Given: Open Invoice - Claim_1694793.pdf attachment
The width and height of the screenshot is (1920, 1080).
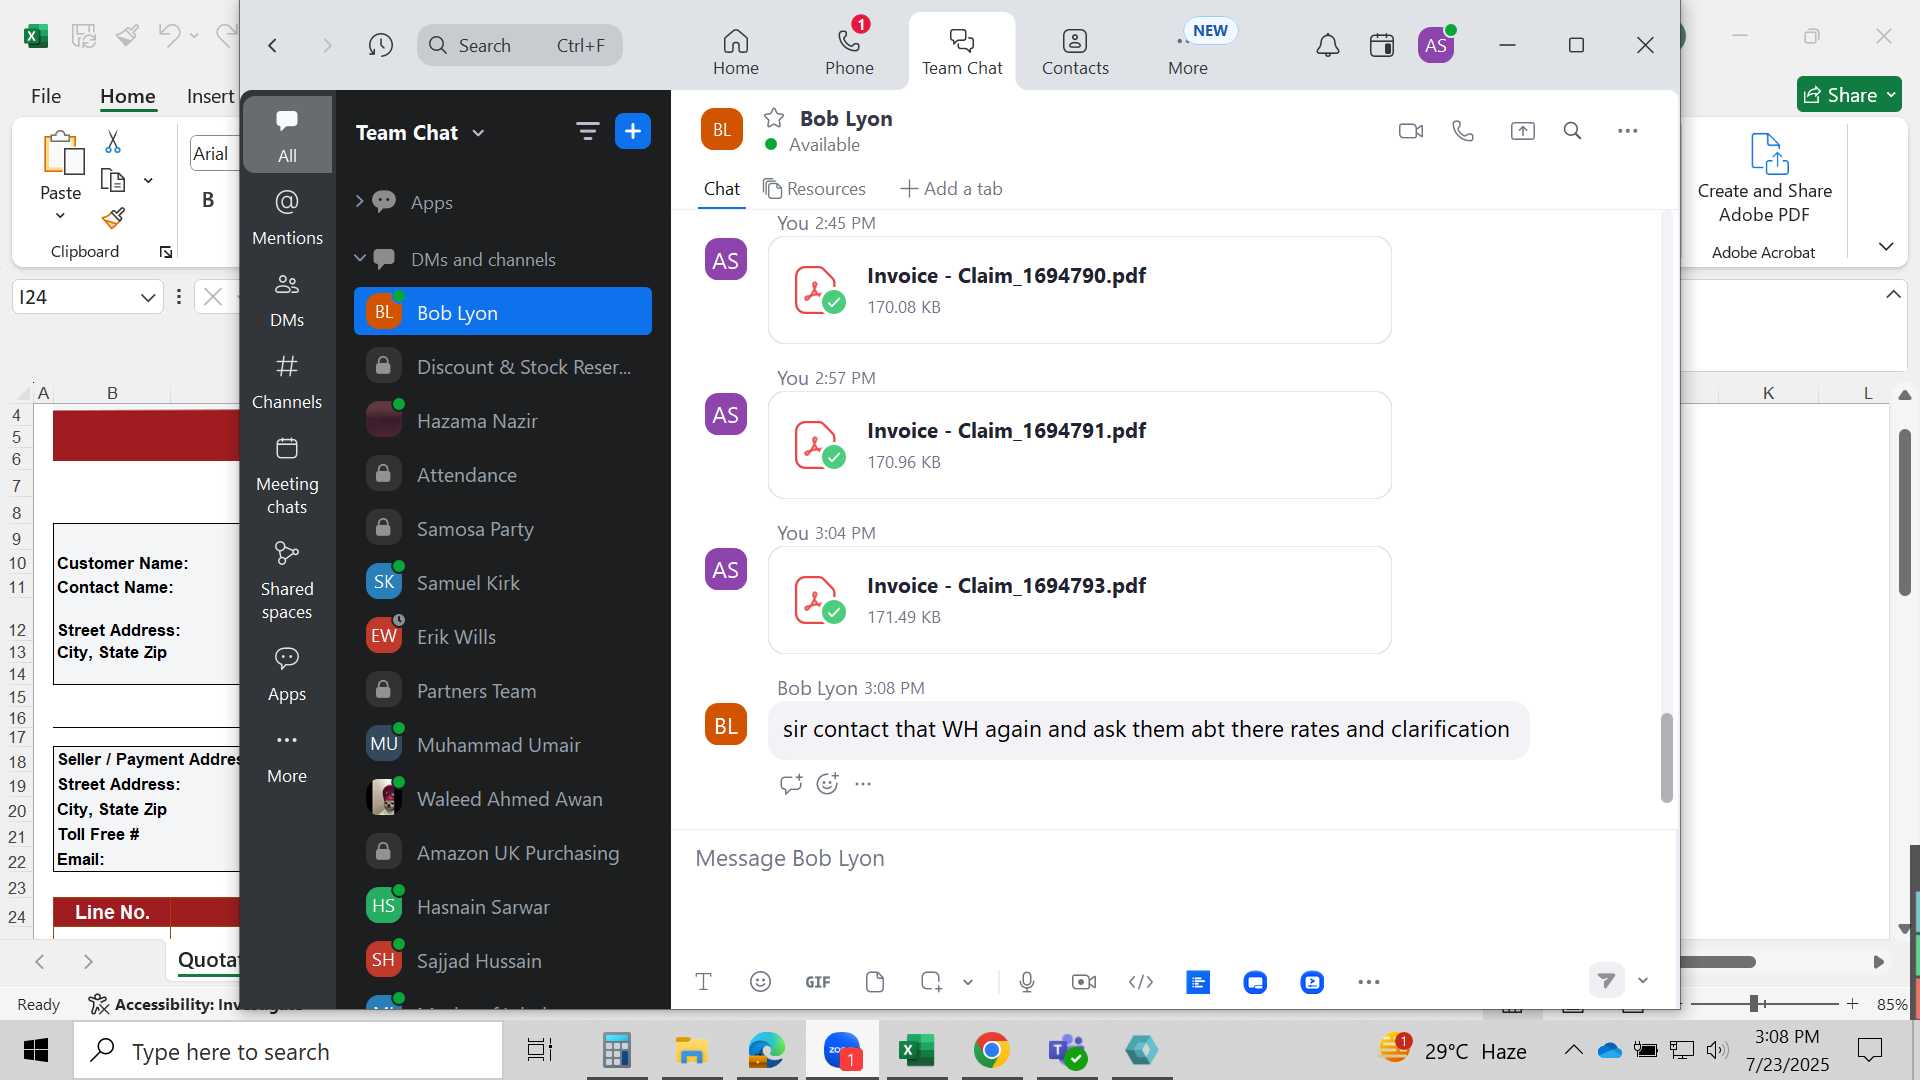Looking at the screenshot, I should point(1080,600).
